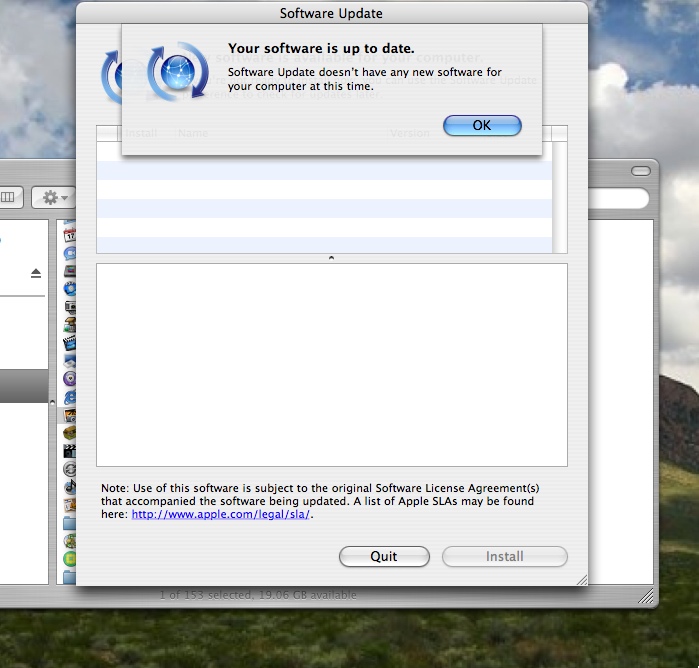Open the gear Action menu in Finder toolbar
Viewport: 699px width, 668px height.
54,197
